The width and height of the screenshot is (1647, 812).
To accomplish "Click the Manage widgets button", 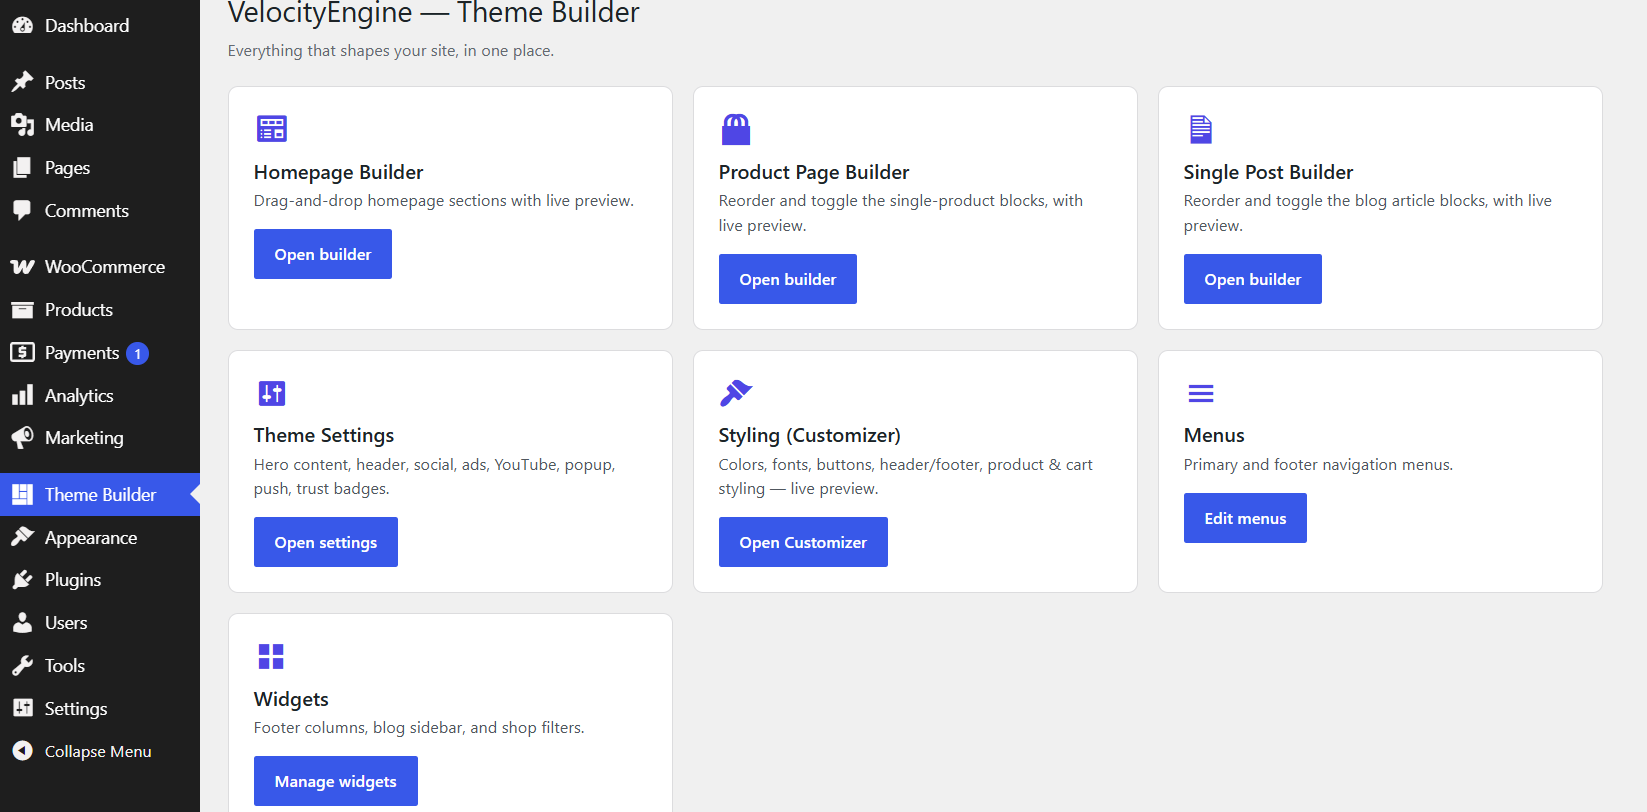I will pyautogui.click(x=336, y=781).
